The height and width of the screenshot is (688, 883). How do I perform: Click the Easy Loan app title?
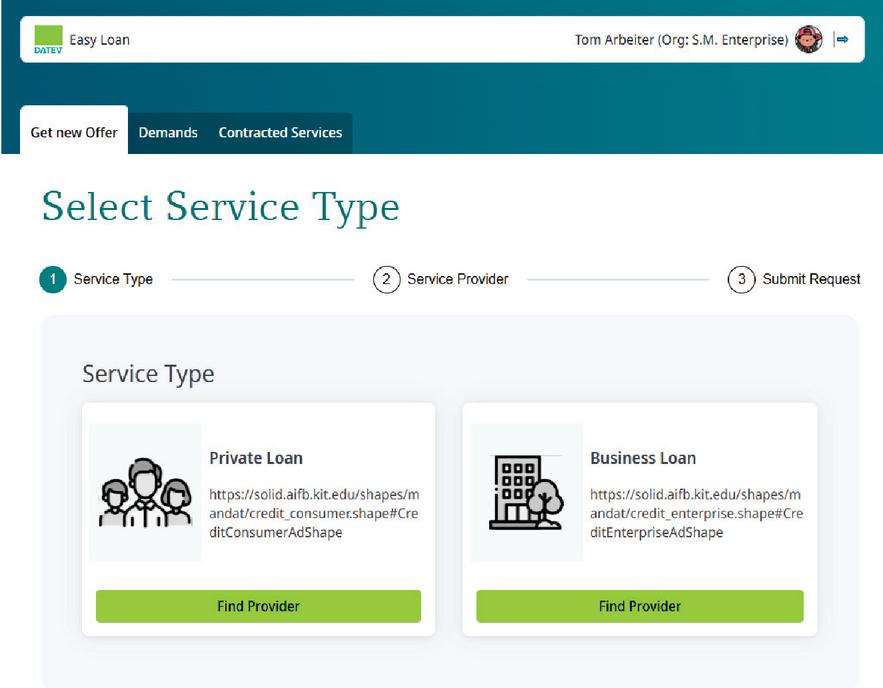99,40
